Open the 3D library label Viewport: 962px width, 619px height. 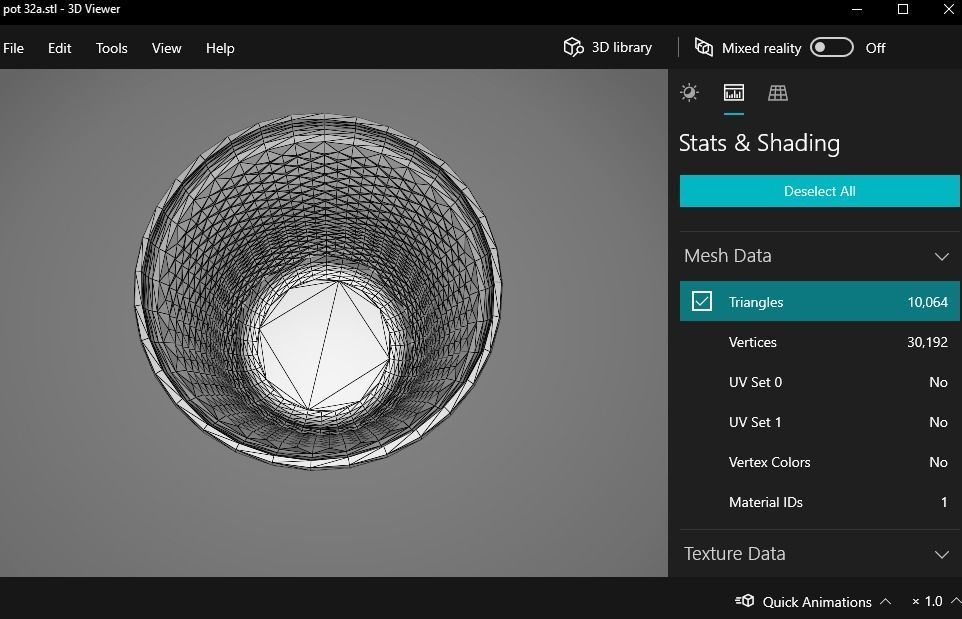coord(621,47)
